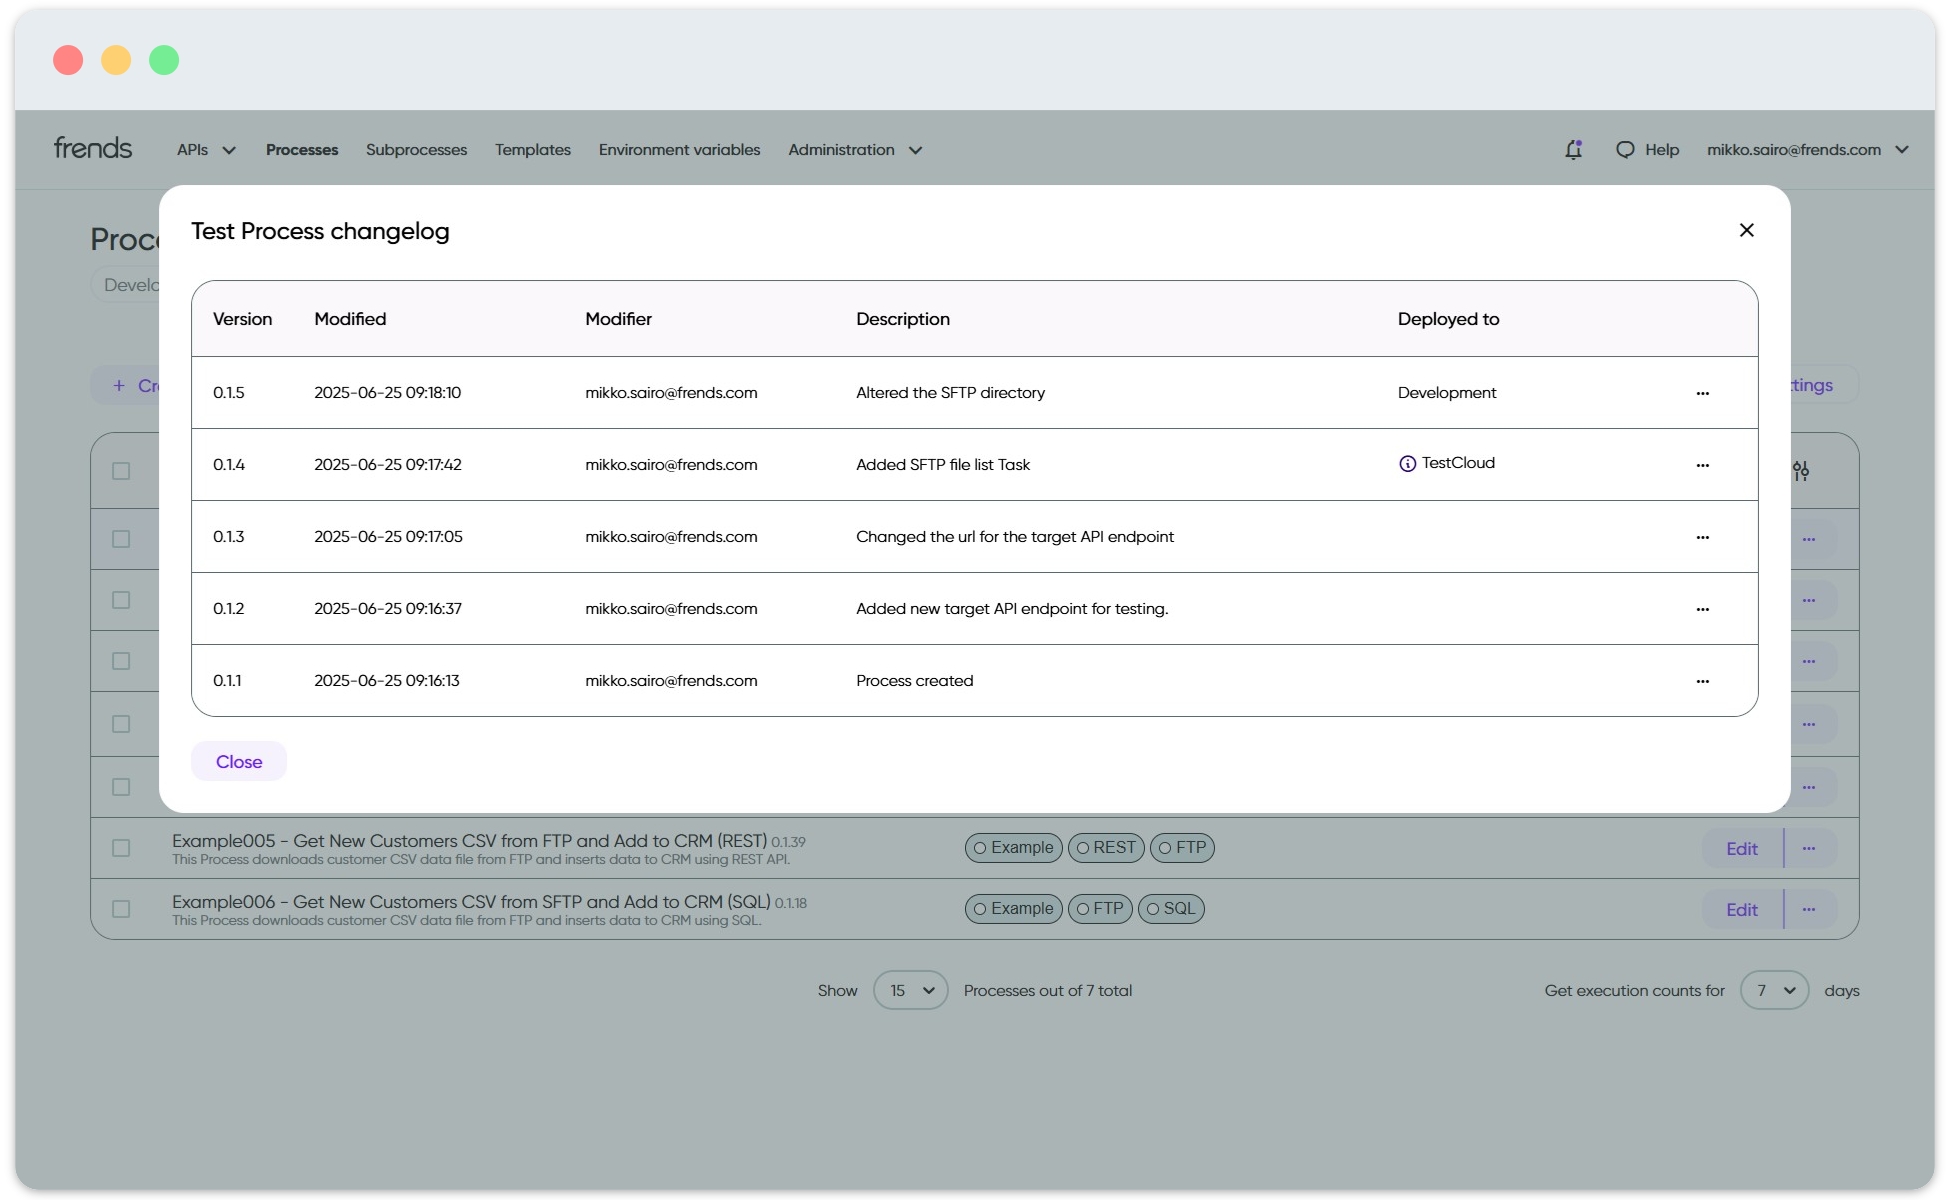Screen dimensions: 1950x1200
Task: Select the checkbox for Example005
Action: coord(122,848)
